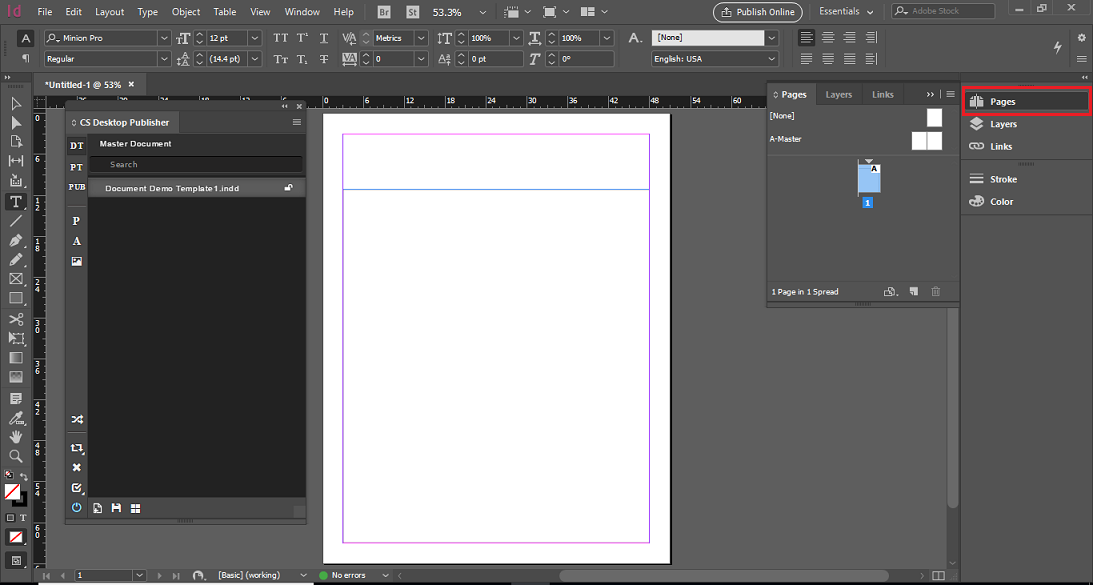1093x585 pixels.
Task: Open the 12 pt font size dropdown
Action: [255, 38]
